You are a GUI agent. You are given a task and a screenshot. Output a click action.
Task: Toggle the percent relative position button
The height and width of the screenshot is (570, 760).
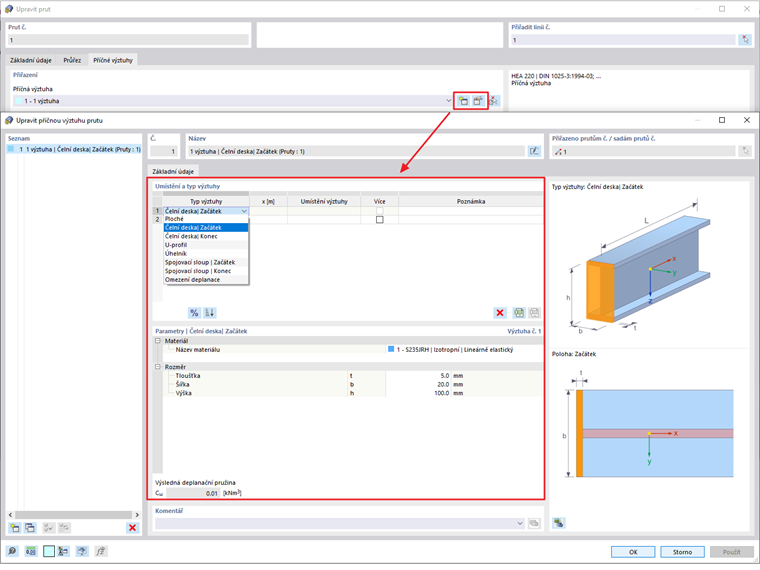[x=194, y=313]
